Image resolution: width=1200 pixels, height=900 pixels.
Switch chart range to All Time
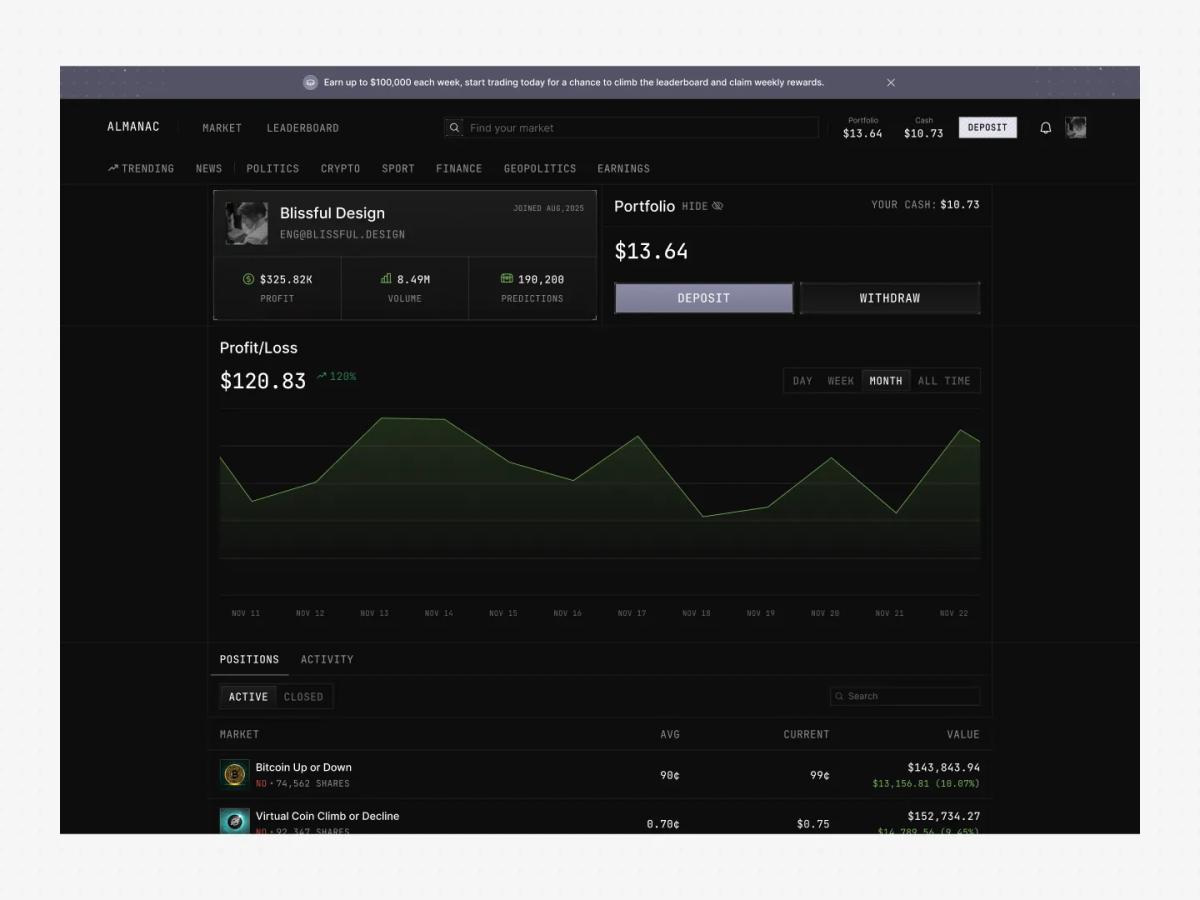tap(944, 381)
